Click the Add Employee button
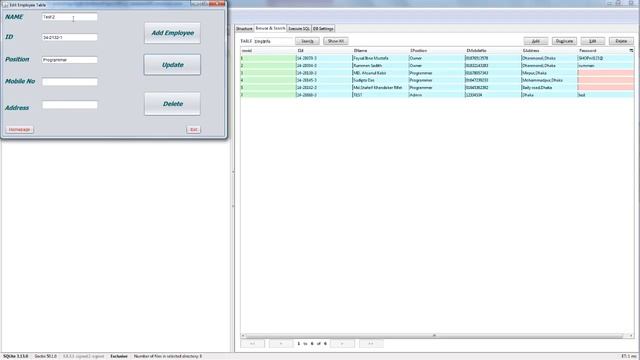The width and height of the screenshot is (640, 360). click(172, 33)
